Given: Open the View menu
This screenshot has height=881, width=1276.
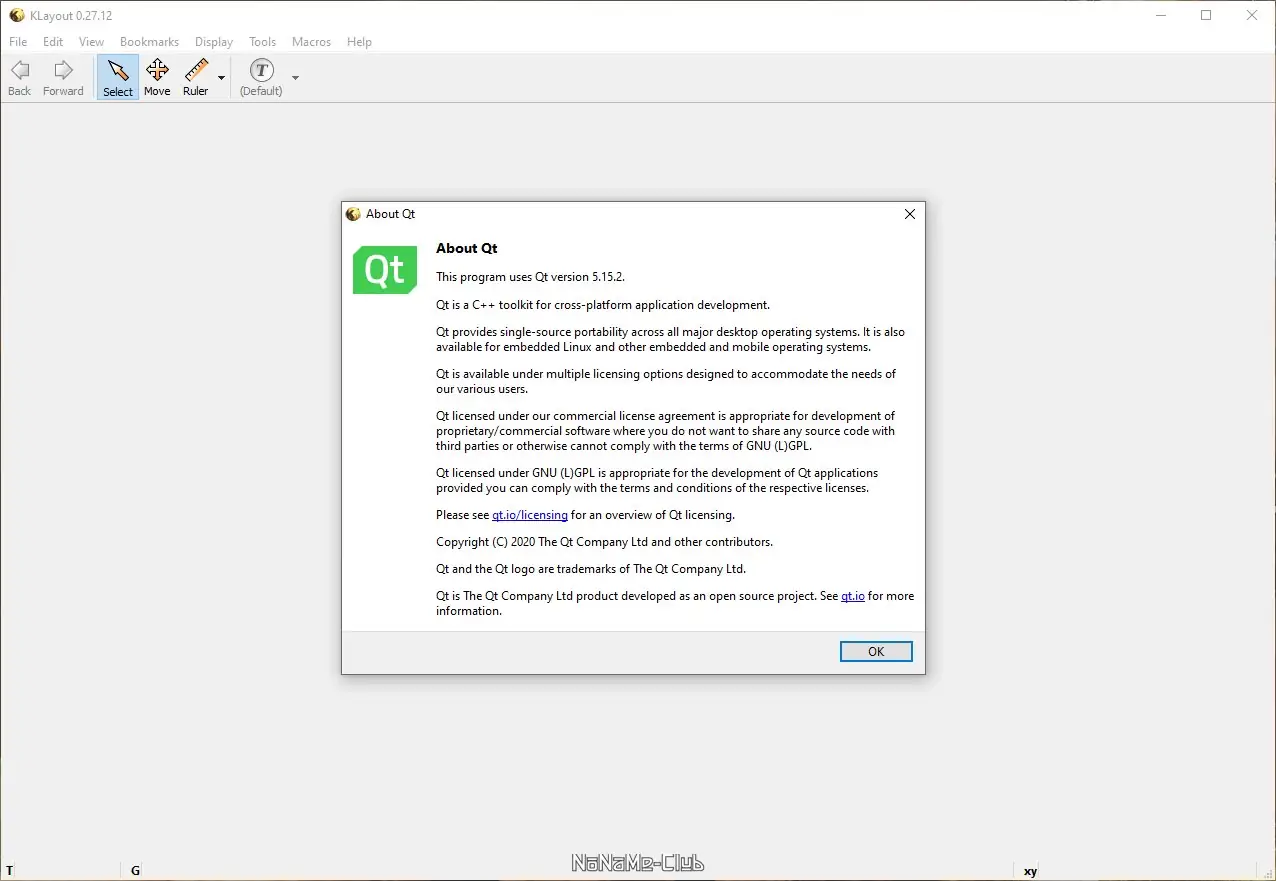Looking at the screenshot, I should 91,42.
